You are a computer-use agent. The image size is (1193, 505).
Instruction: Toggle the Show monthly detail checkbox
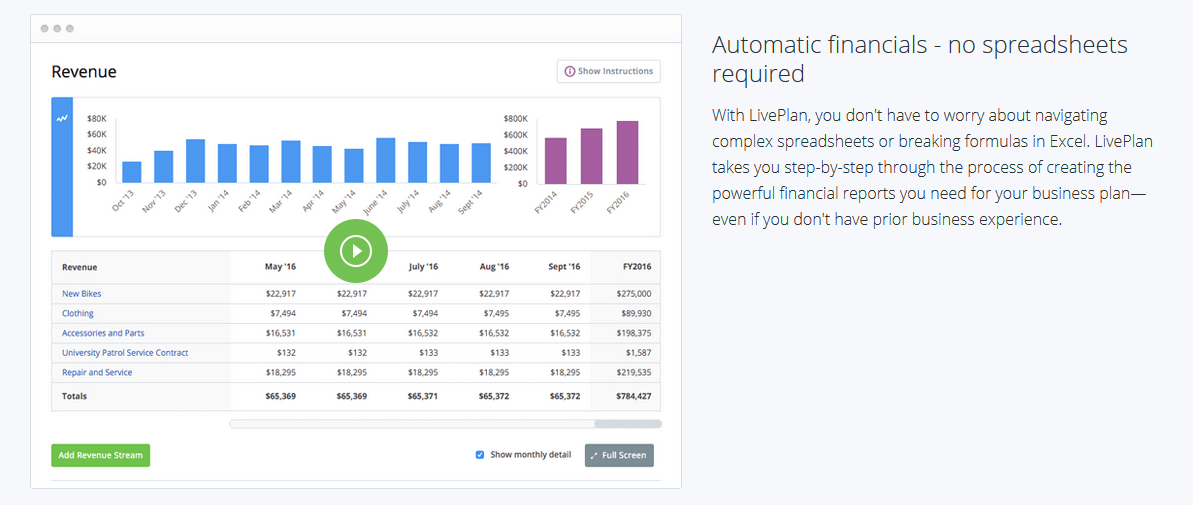click(480, 455)
